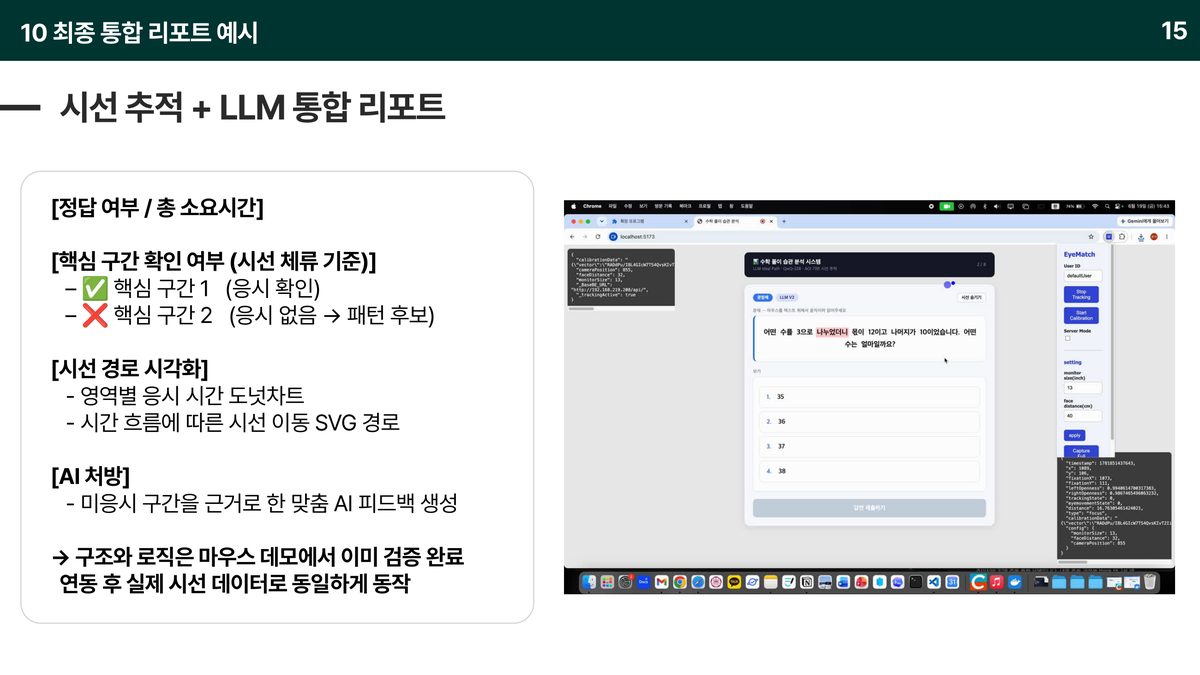Open Chrome's extensions puzzle menu

[1122, 236]
